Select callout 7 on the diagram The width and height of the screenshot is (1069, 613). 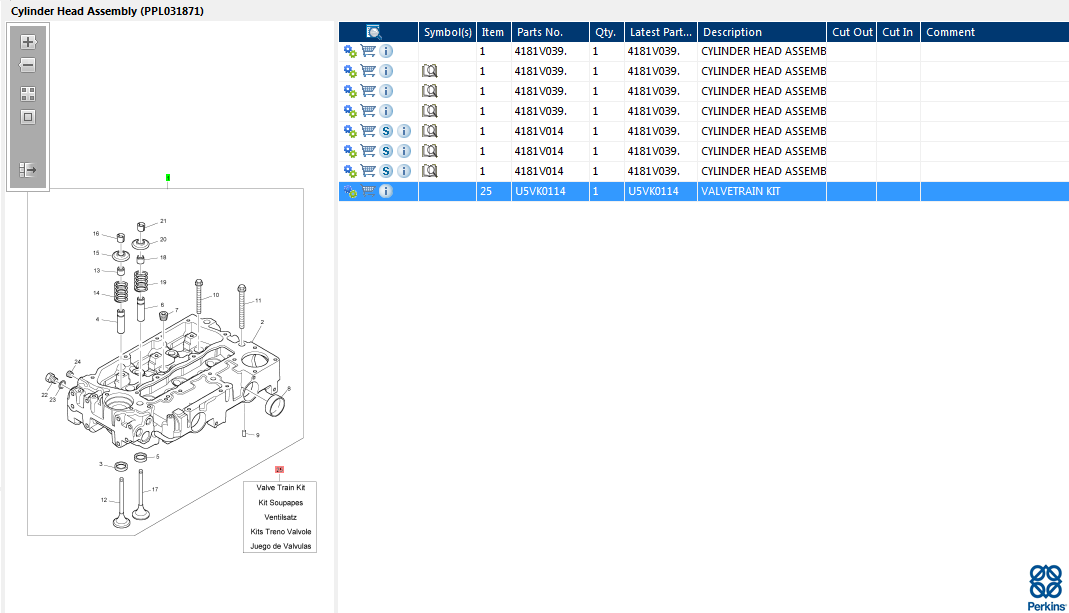pos(177,311)
